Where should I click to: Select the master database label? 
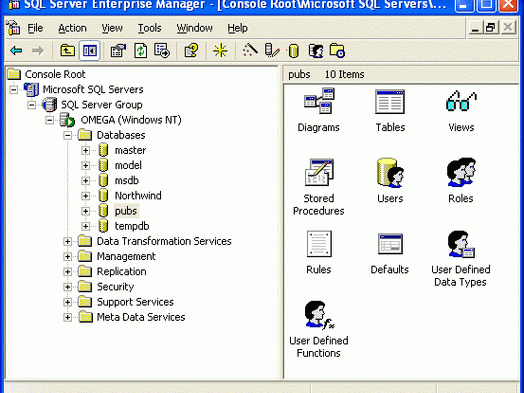click(x=130, y=150)
